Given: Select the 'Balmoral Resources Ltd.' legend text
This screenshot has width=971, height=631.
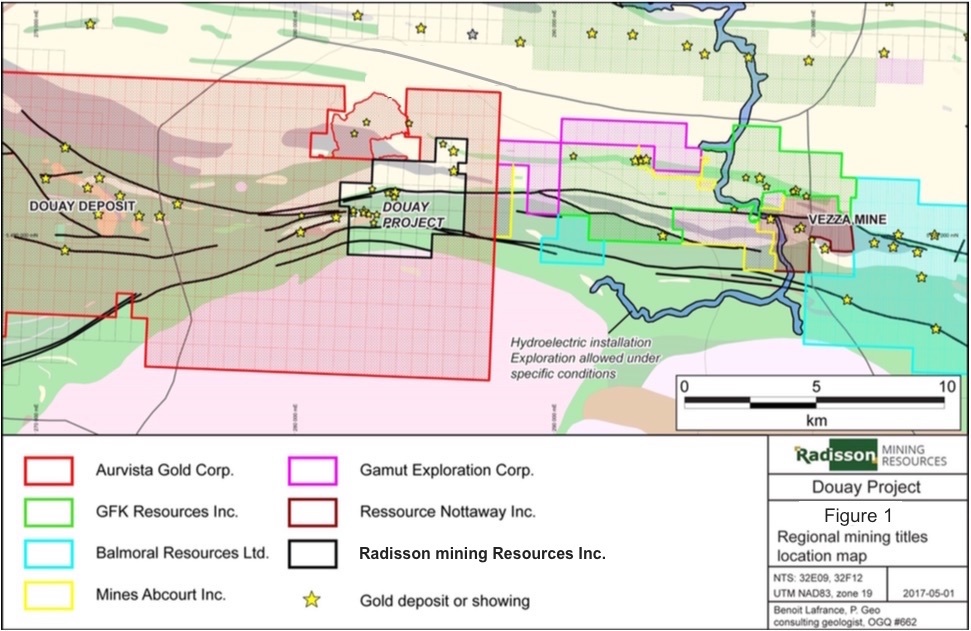Looking at the screenshot, I should [x=182, y=553].
